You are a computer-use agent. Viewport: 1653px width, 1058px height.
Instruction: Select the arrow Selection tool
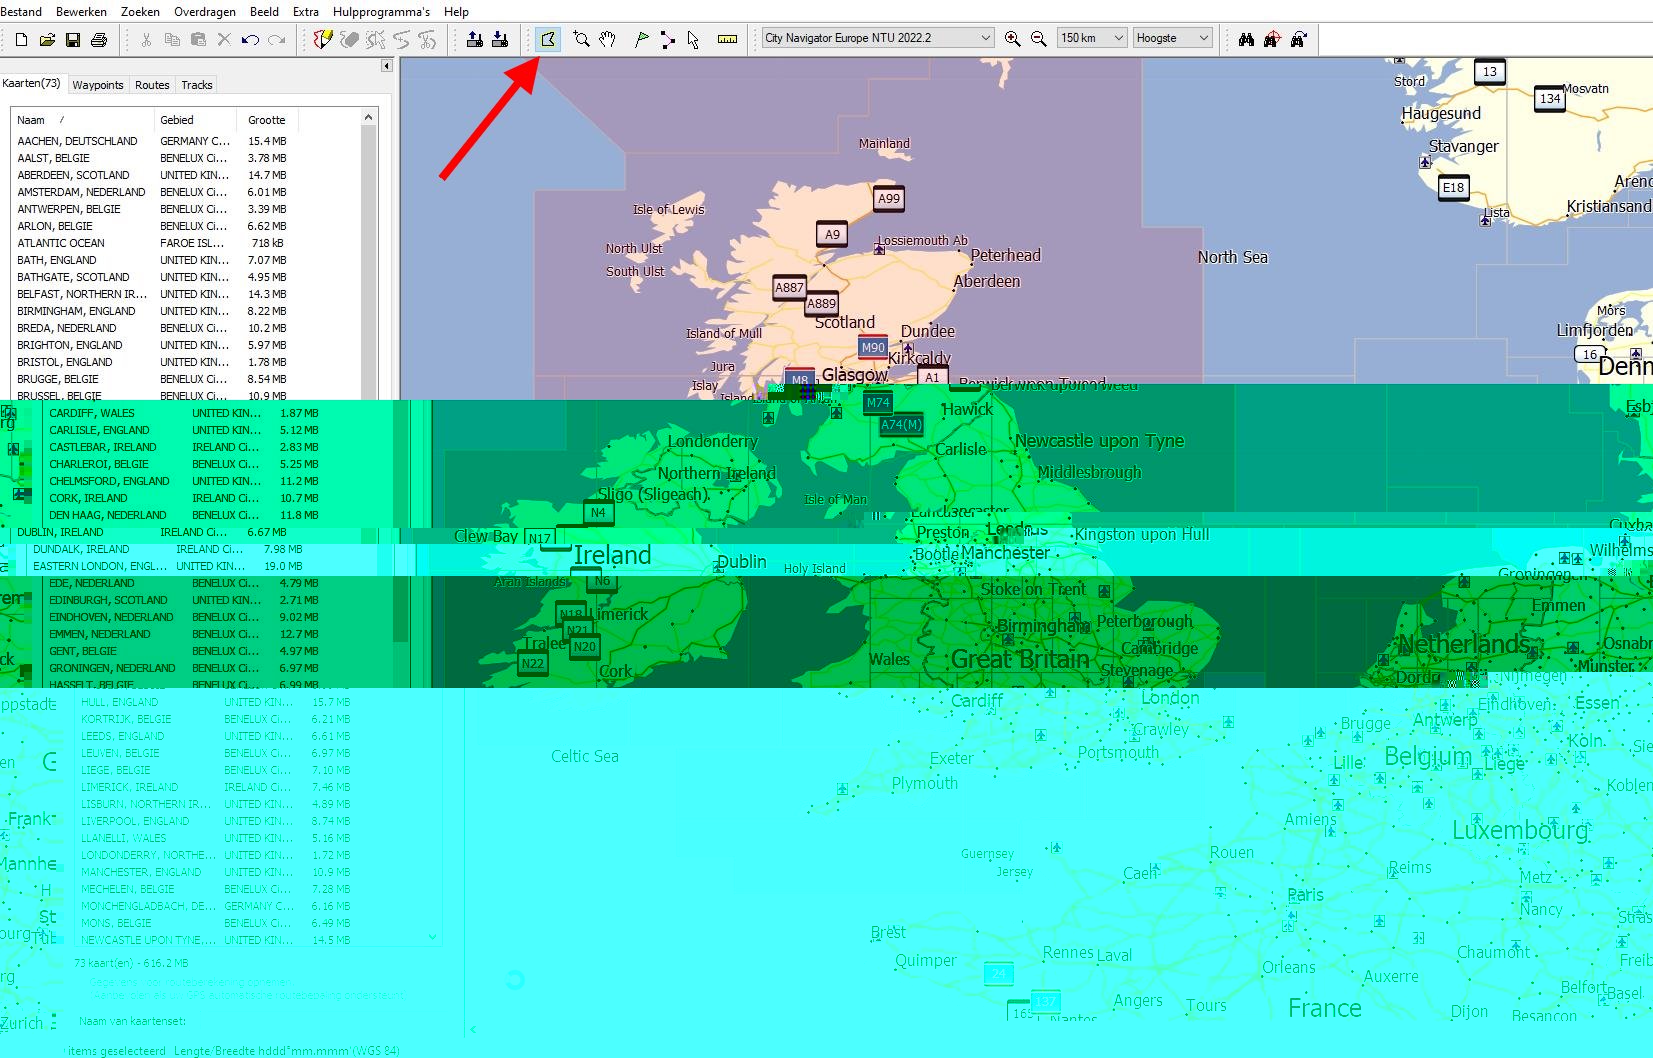[x=693, y=38]
